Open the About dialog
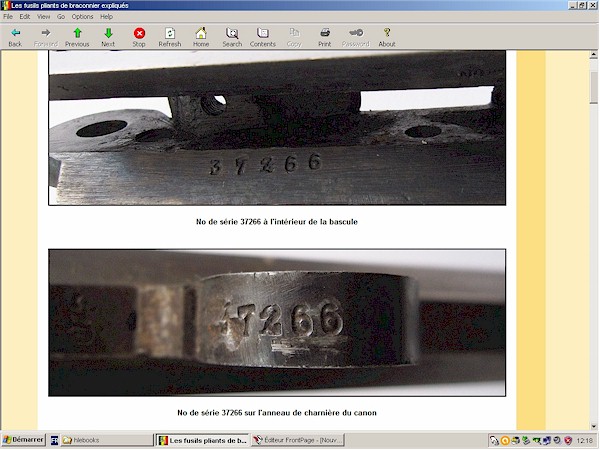The image size is (600, 450). click(387, 37)
